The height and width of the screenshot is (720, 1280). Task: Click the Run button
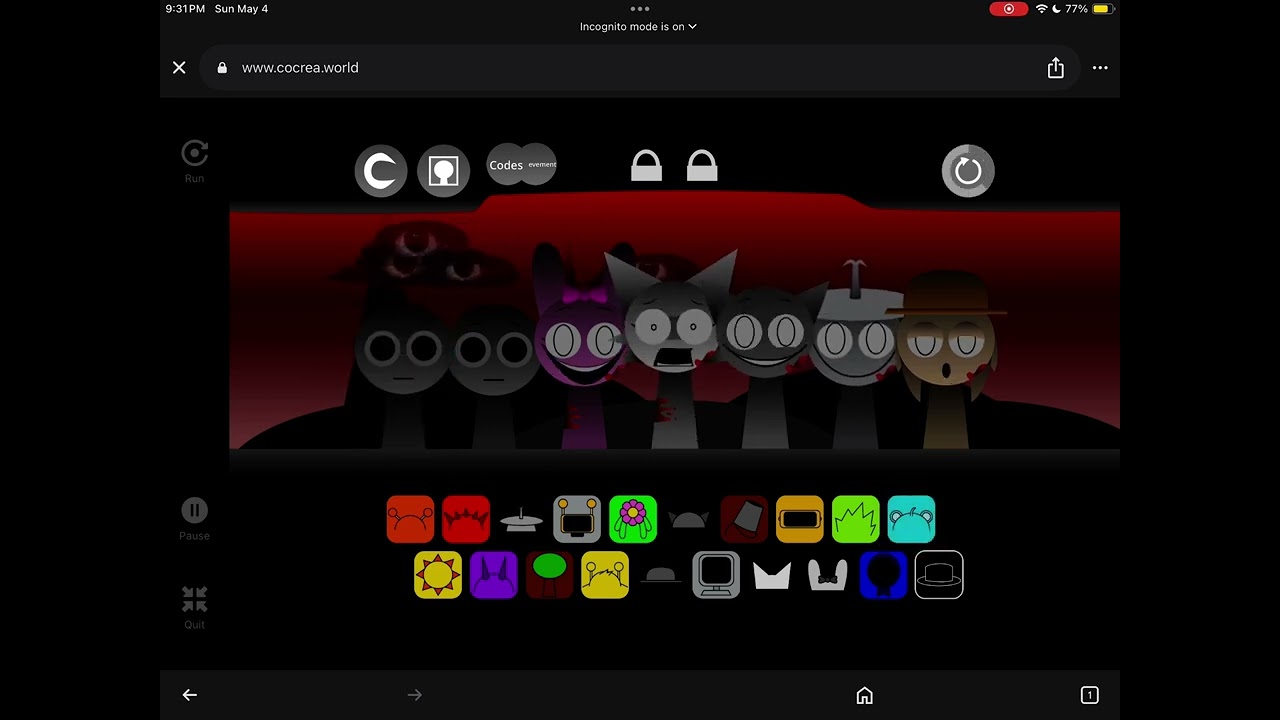(194, 161)
